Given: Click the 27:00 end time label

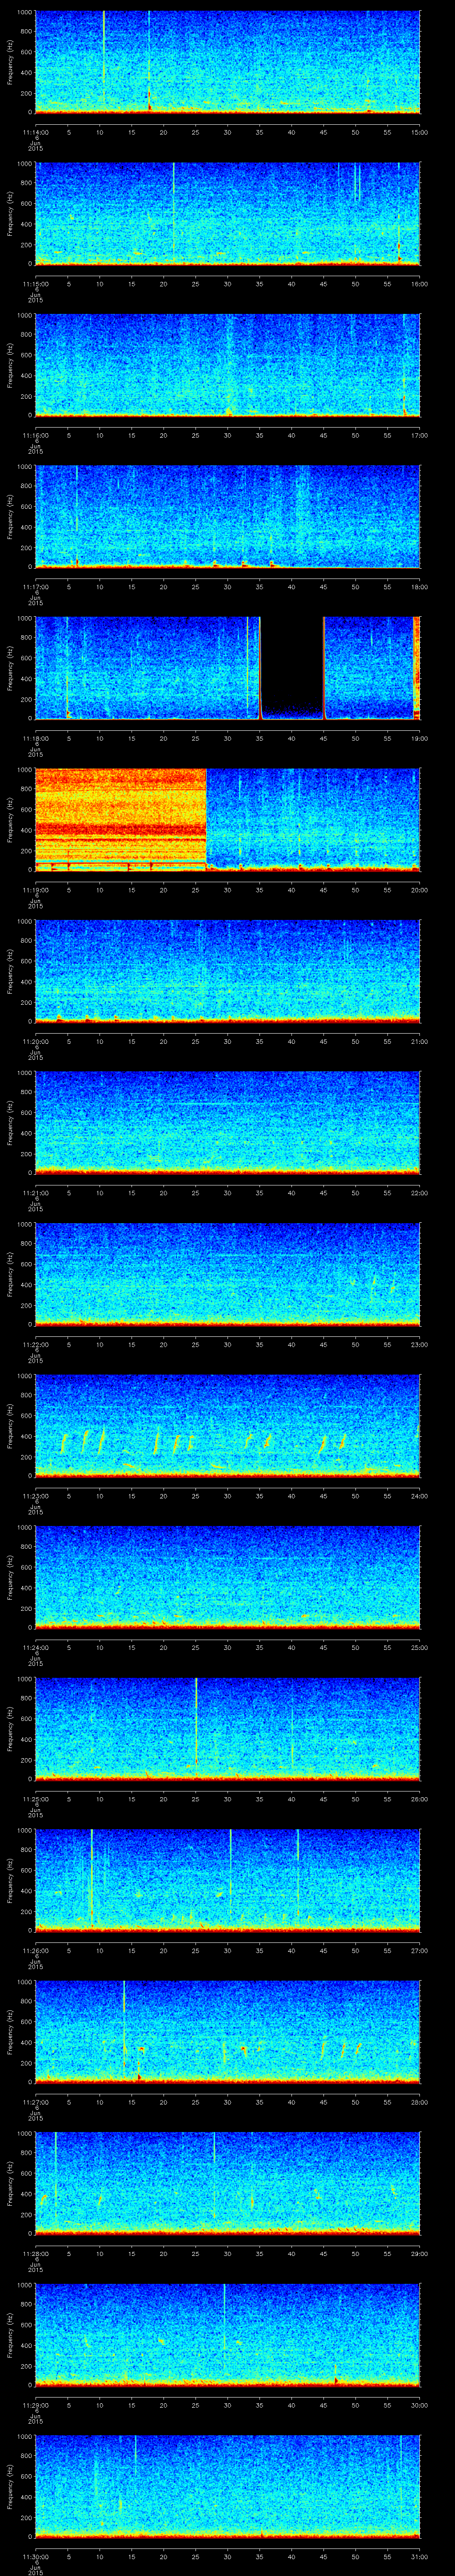Looking at the screenshot, I should click(x=419, y=1950).
